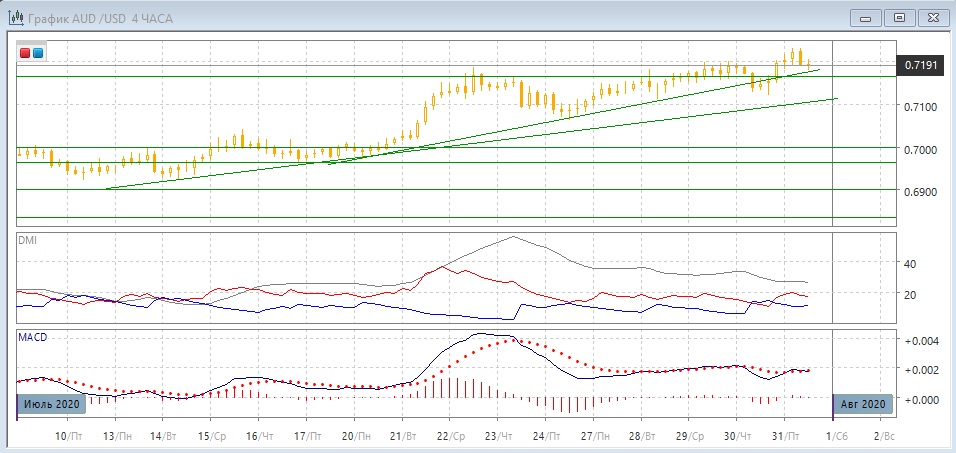The height and width of the screenshot is (453, 956).
Task: Click the 27/Пн date on time axis
Action: tap(594, 437)
